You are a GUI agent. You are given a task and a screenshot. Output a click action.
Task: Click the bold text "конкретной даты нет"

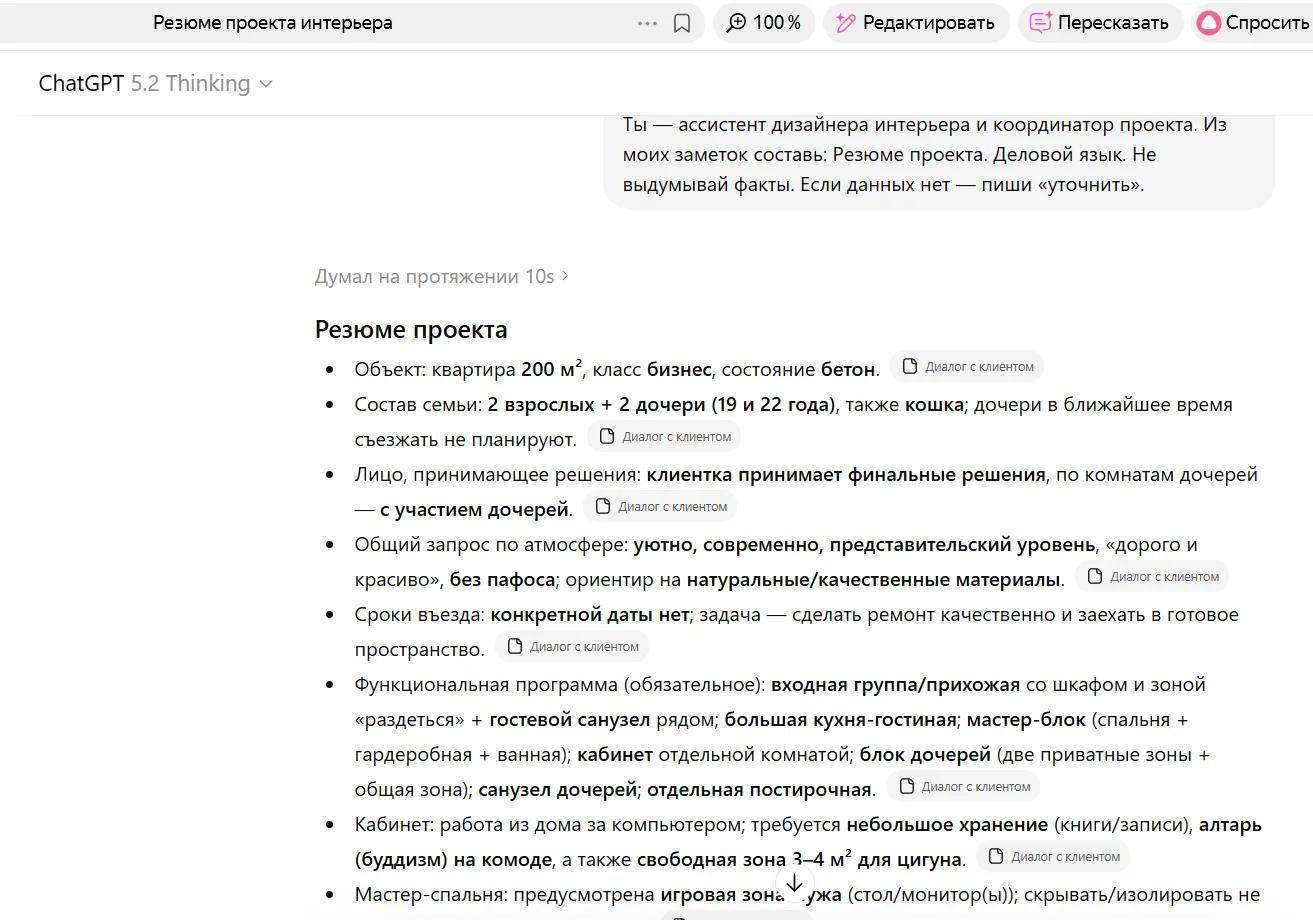590,614
